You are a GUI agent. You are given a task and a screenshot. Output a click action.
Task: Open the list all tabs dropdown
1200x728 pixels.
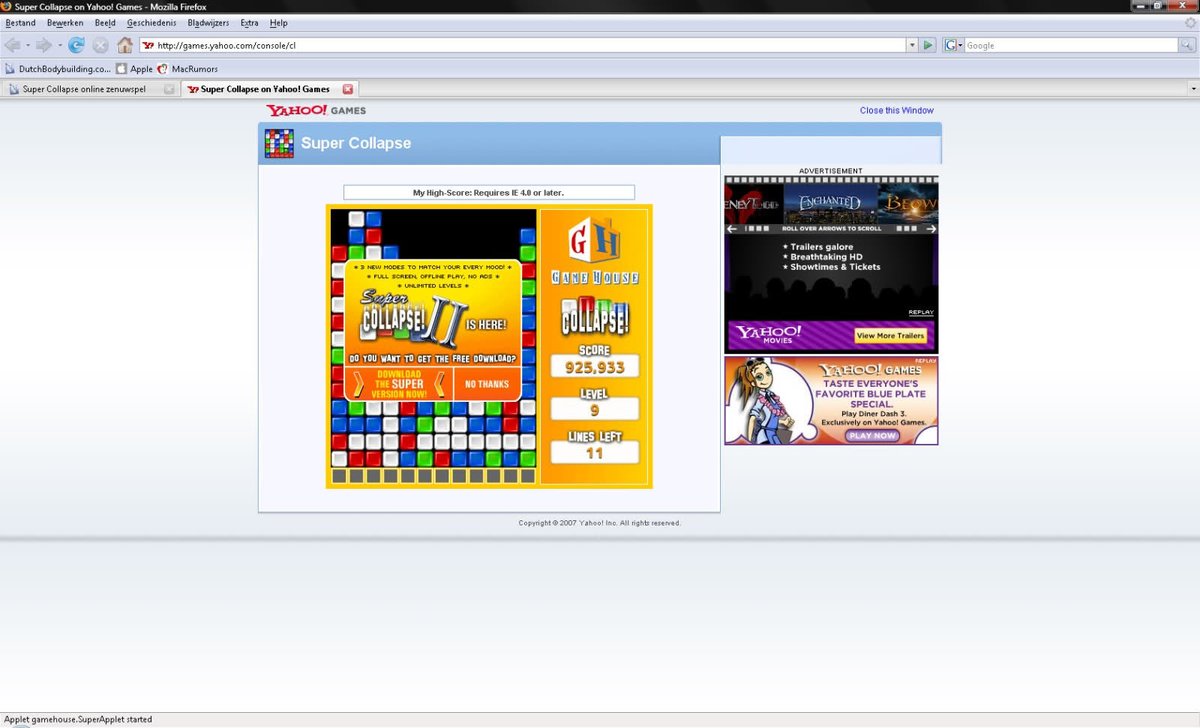(1192, 89)
